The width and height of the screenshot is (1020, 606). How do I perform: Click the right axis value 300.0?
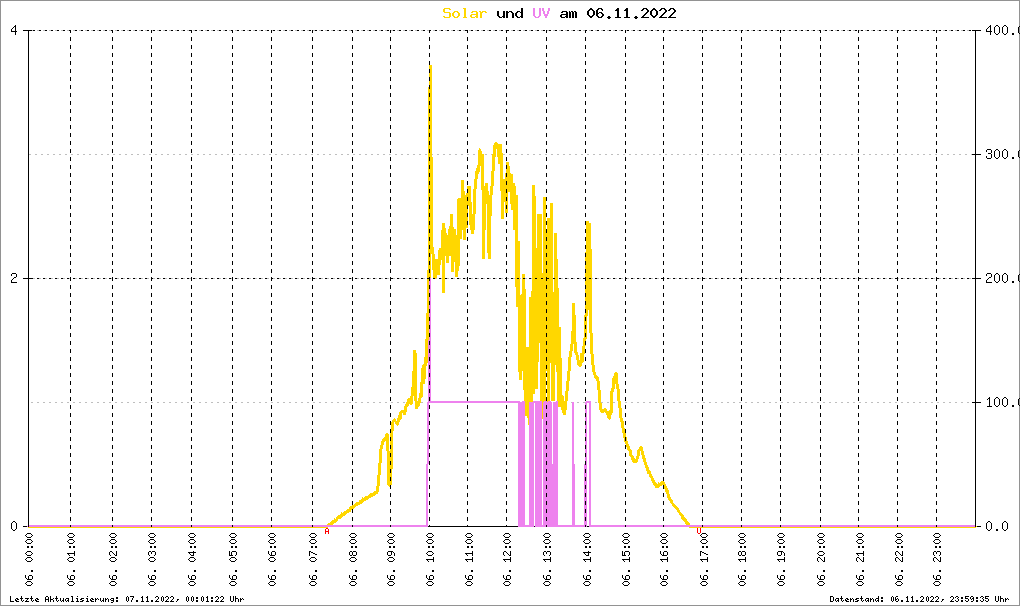click(999, 154)
